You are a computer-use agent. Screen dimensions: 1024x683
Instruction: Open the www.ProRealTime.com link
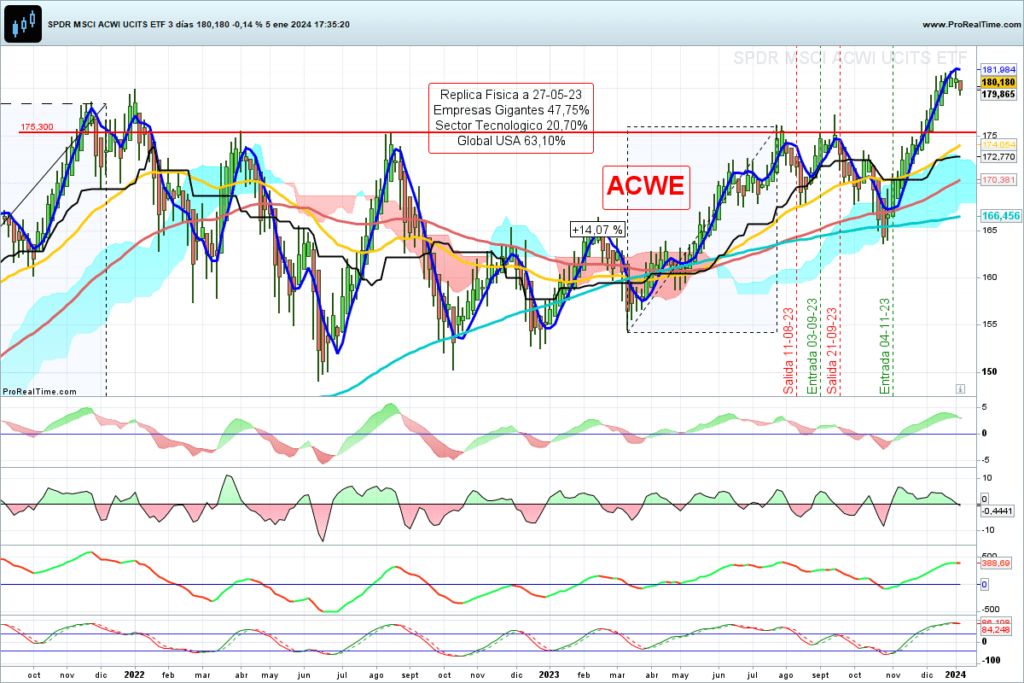[x=971, y=24]
